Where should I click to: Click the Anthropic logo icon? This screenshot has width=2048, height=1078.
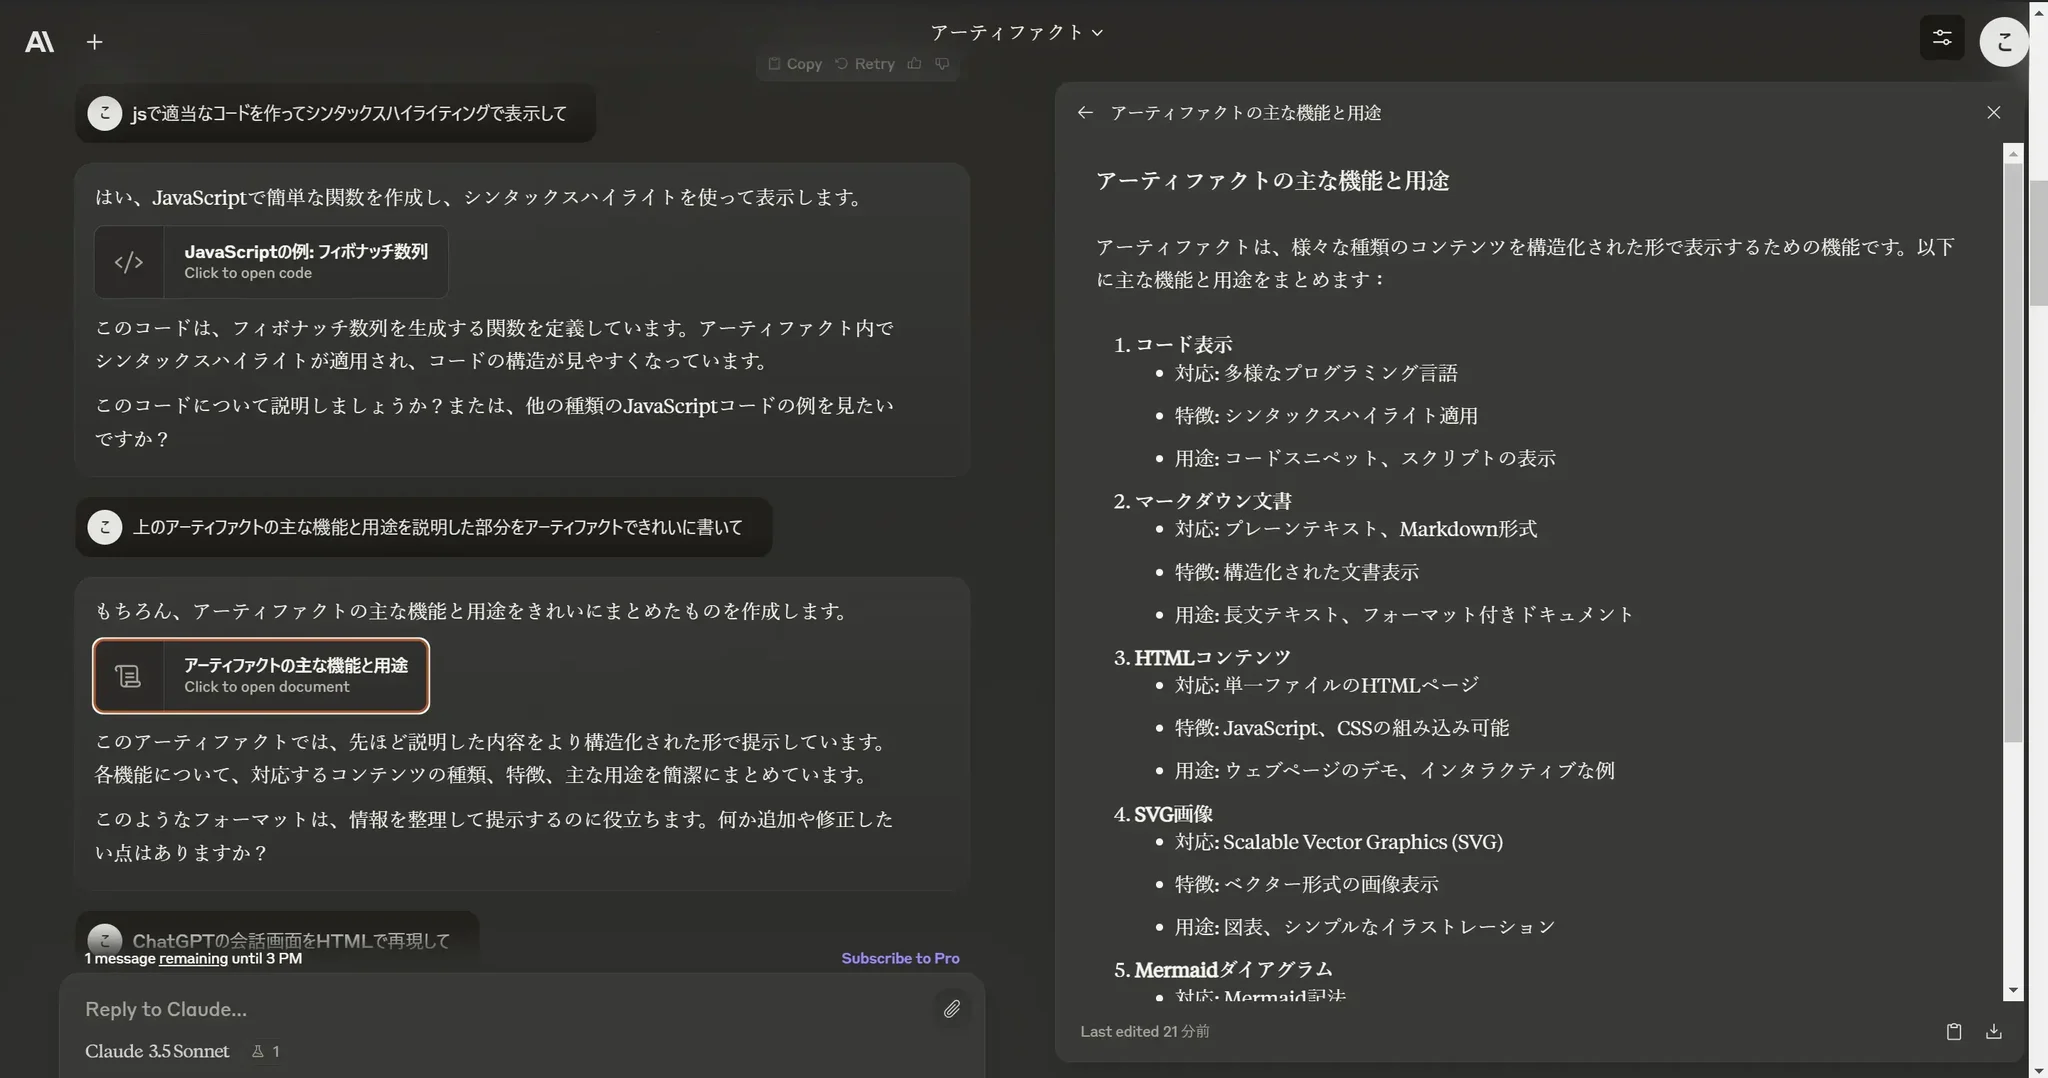click(39, 41)
